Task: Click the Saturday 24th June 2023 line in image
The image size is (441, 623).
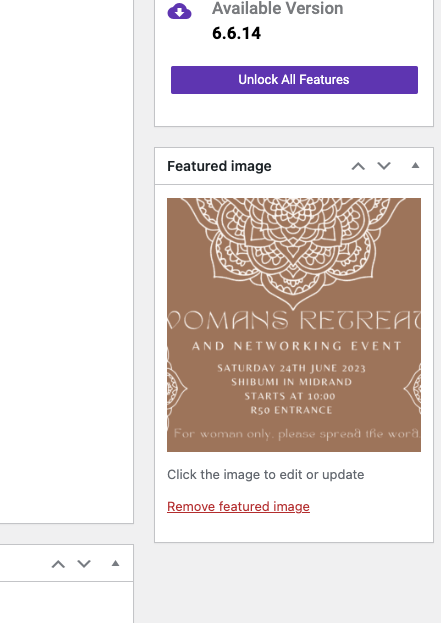Action: (291, 368)
